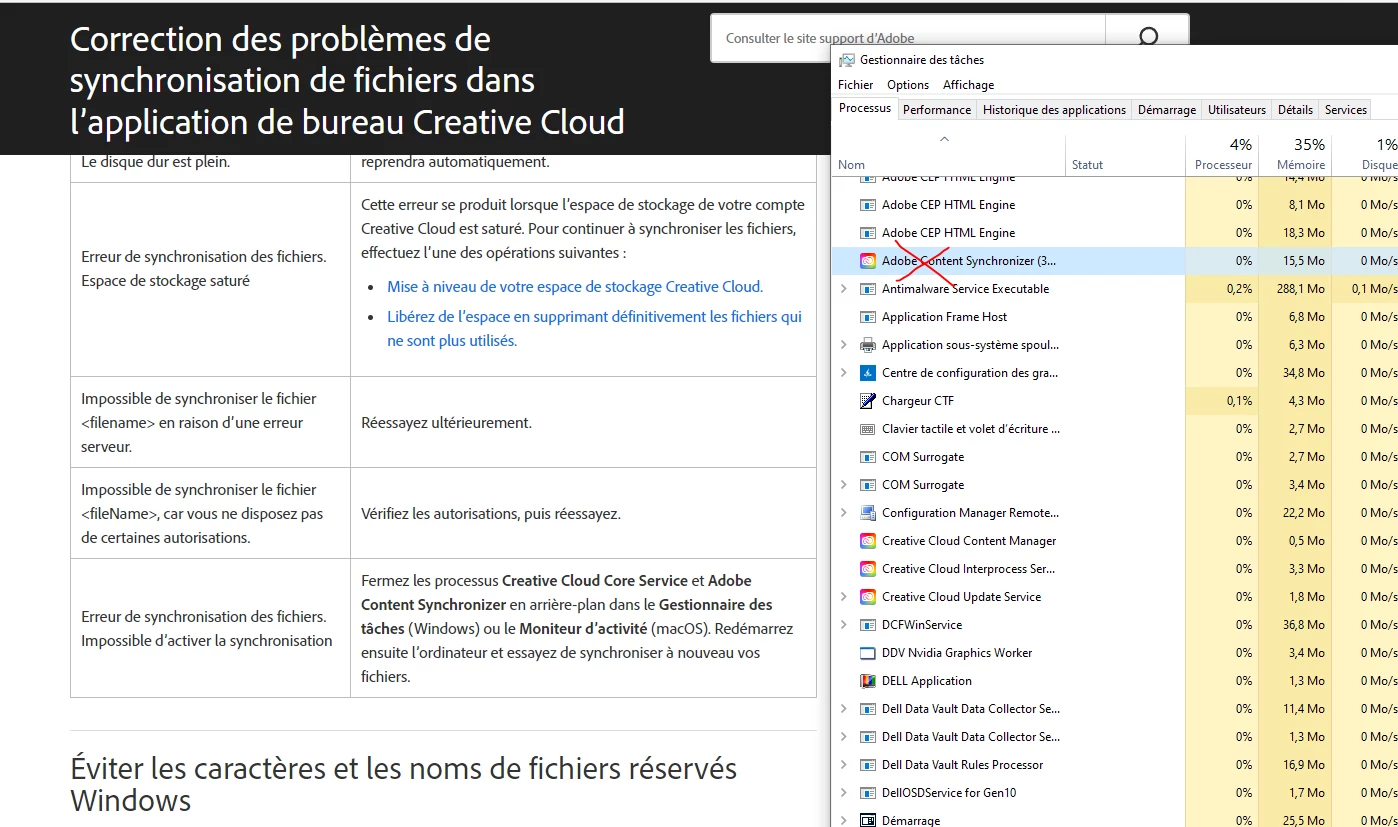Click the 36,8 Mo memory value of DCFWinService

coord(1305,625)
